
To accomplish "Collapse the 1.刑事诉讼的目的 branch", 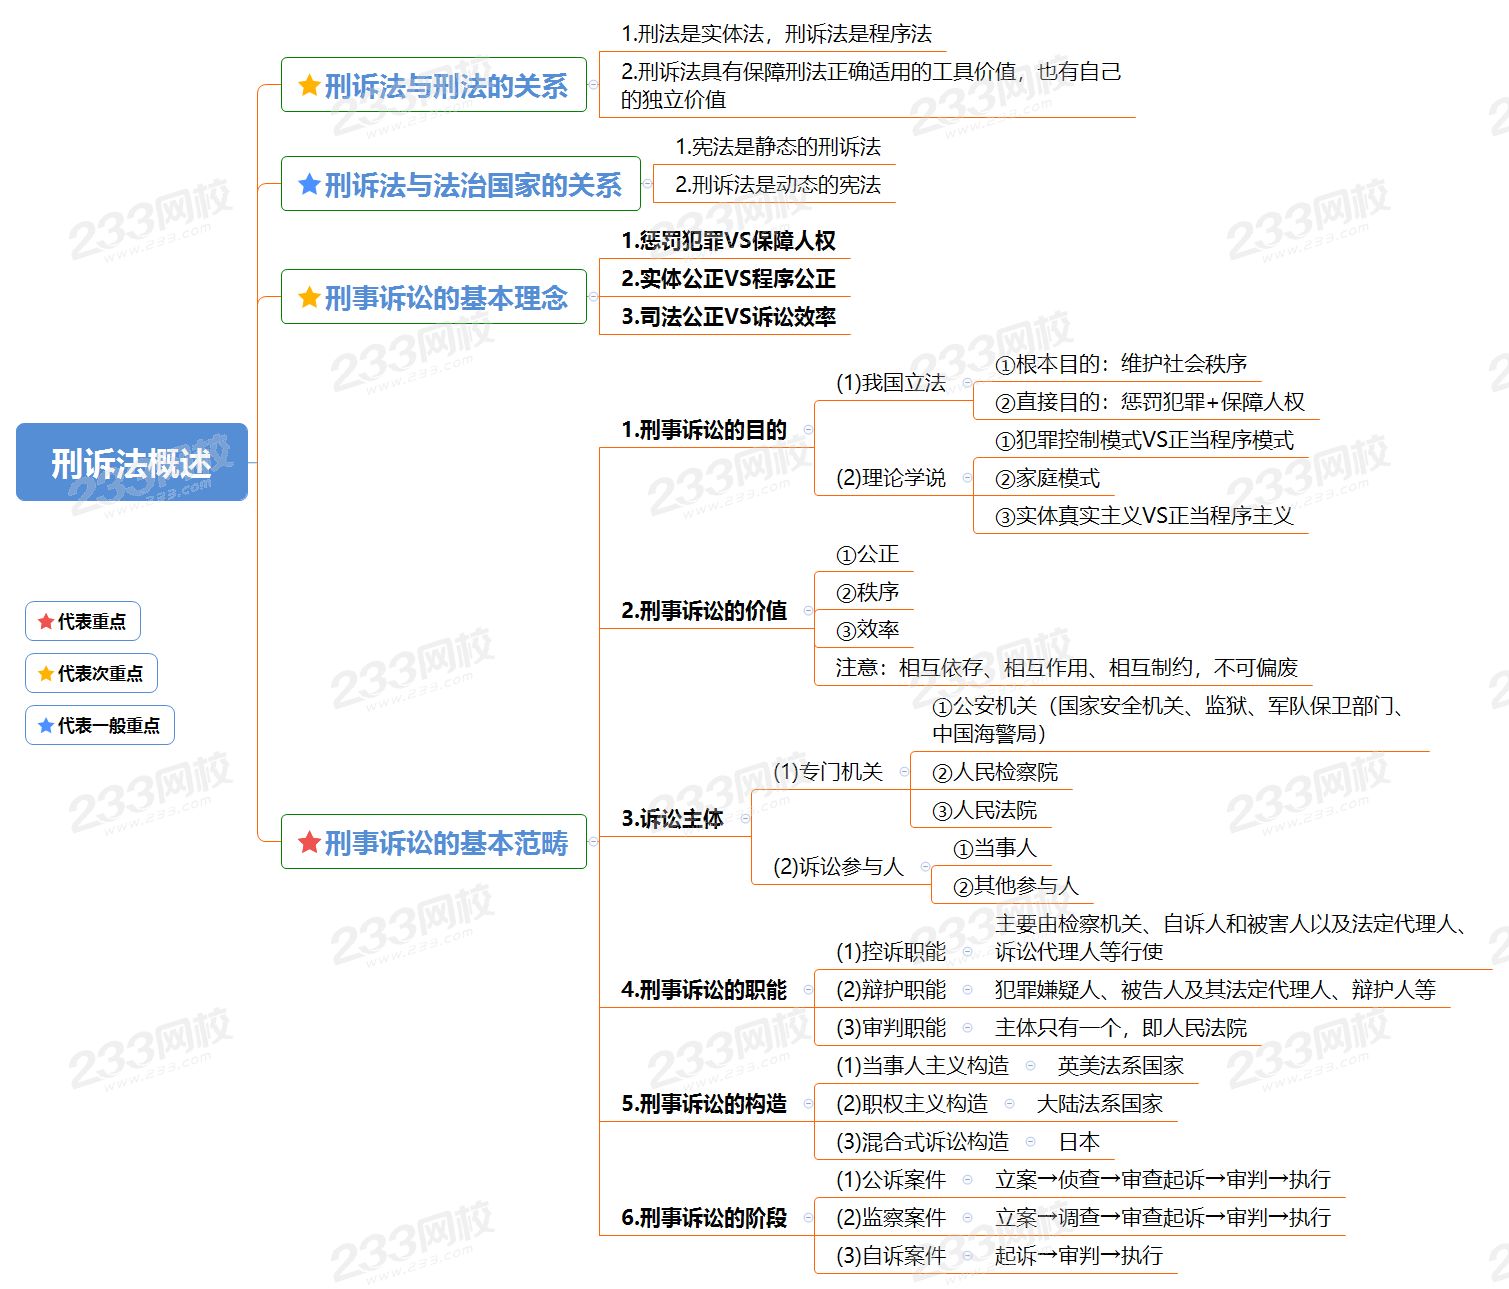I will pos(808,430).
